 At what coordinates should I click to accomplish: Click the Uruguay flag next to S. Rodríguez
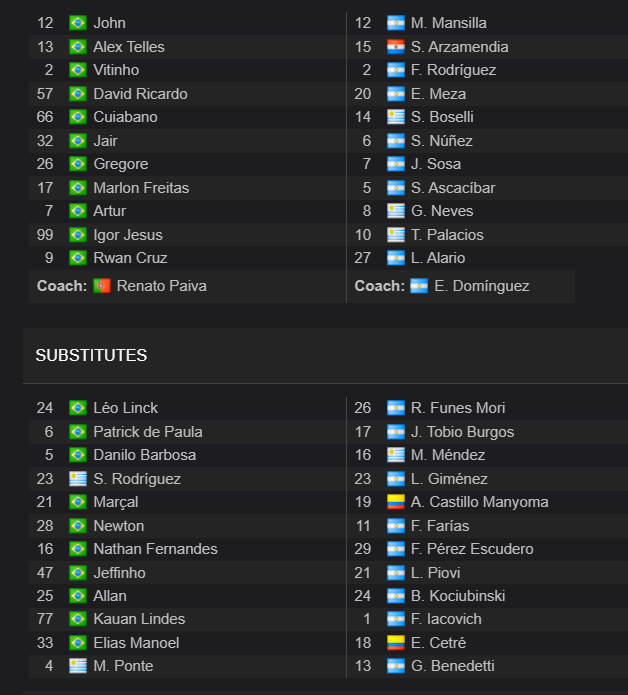(78, 479)
